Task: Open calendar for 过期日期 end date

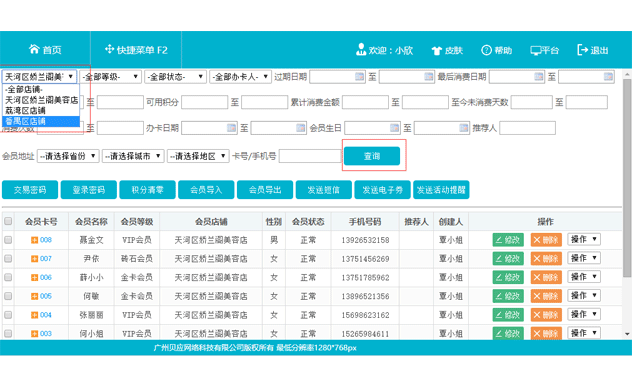Action: (429, 77)
